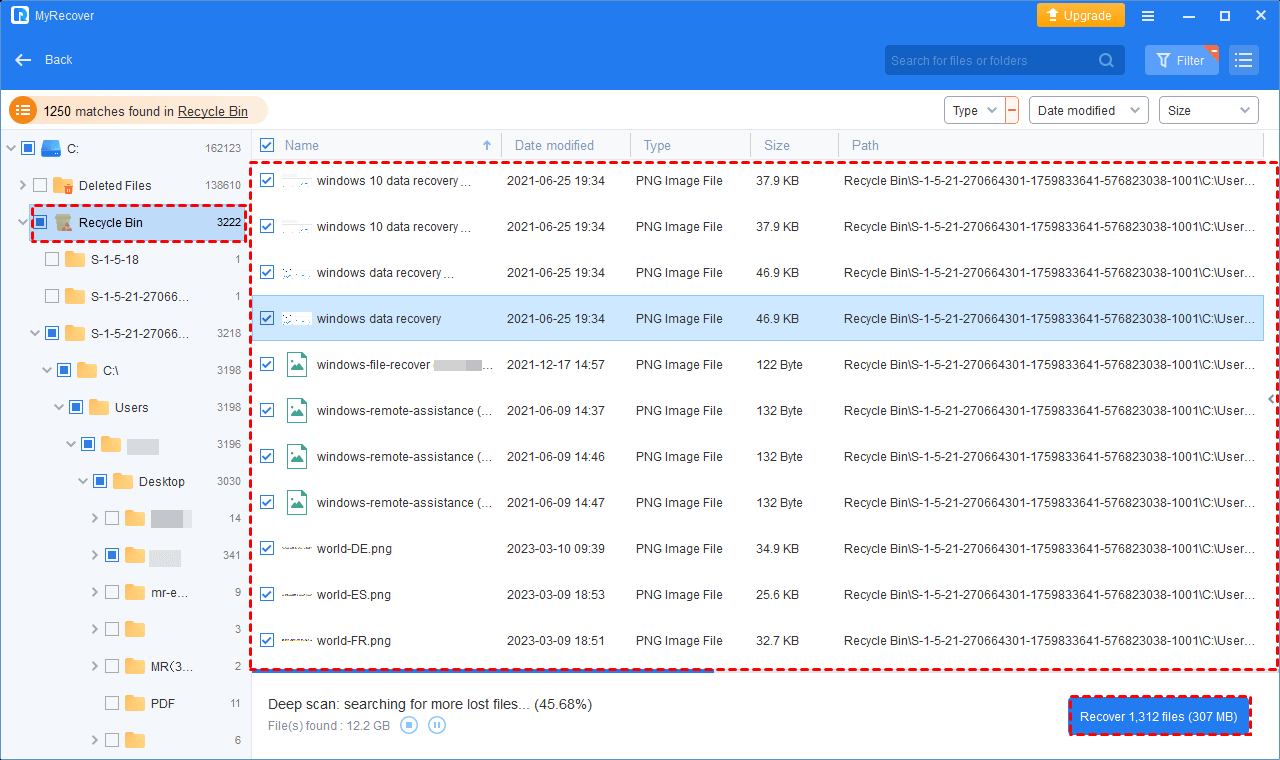This screenshot has height=760, width=1280.
Task: Toggle the Deleted Files checkbox
Action: click(x=40, y=185)
